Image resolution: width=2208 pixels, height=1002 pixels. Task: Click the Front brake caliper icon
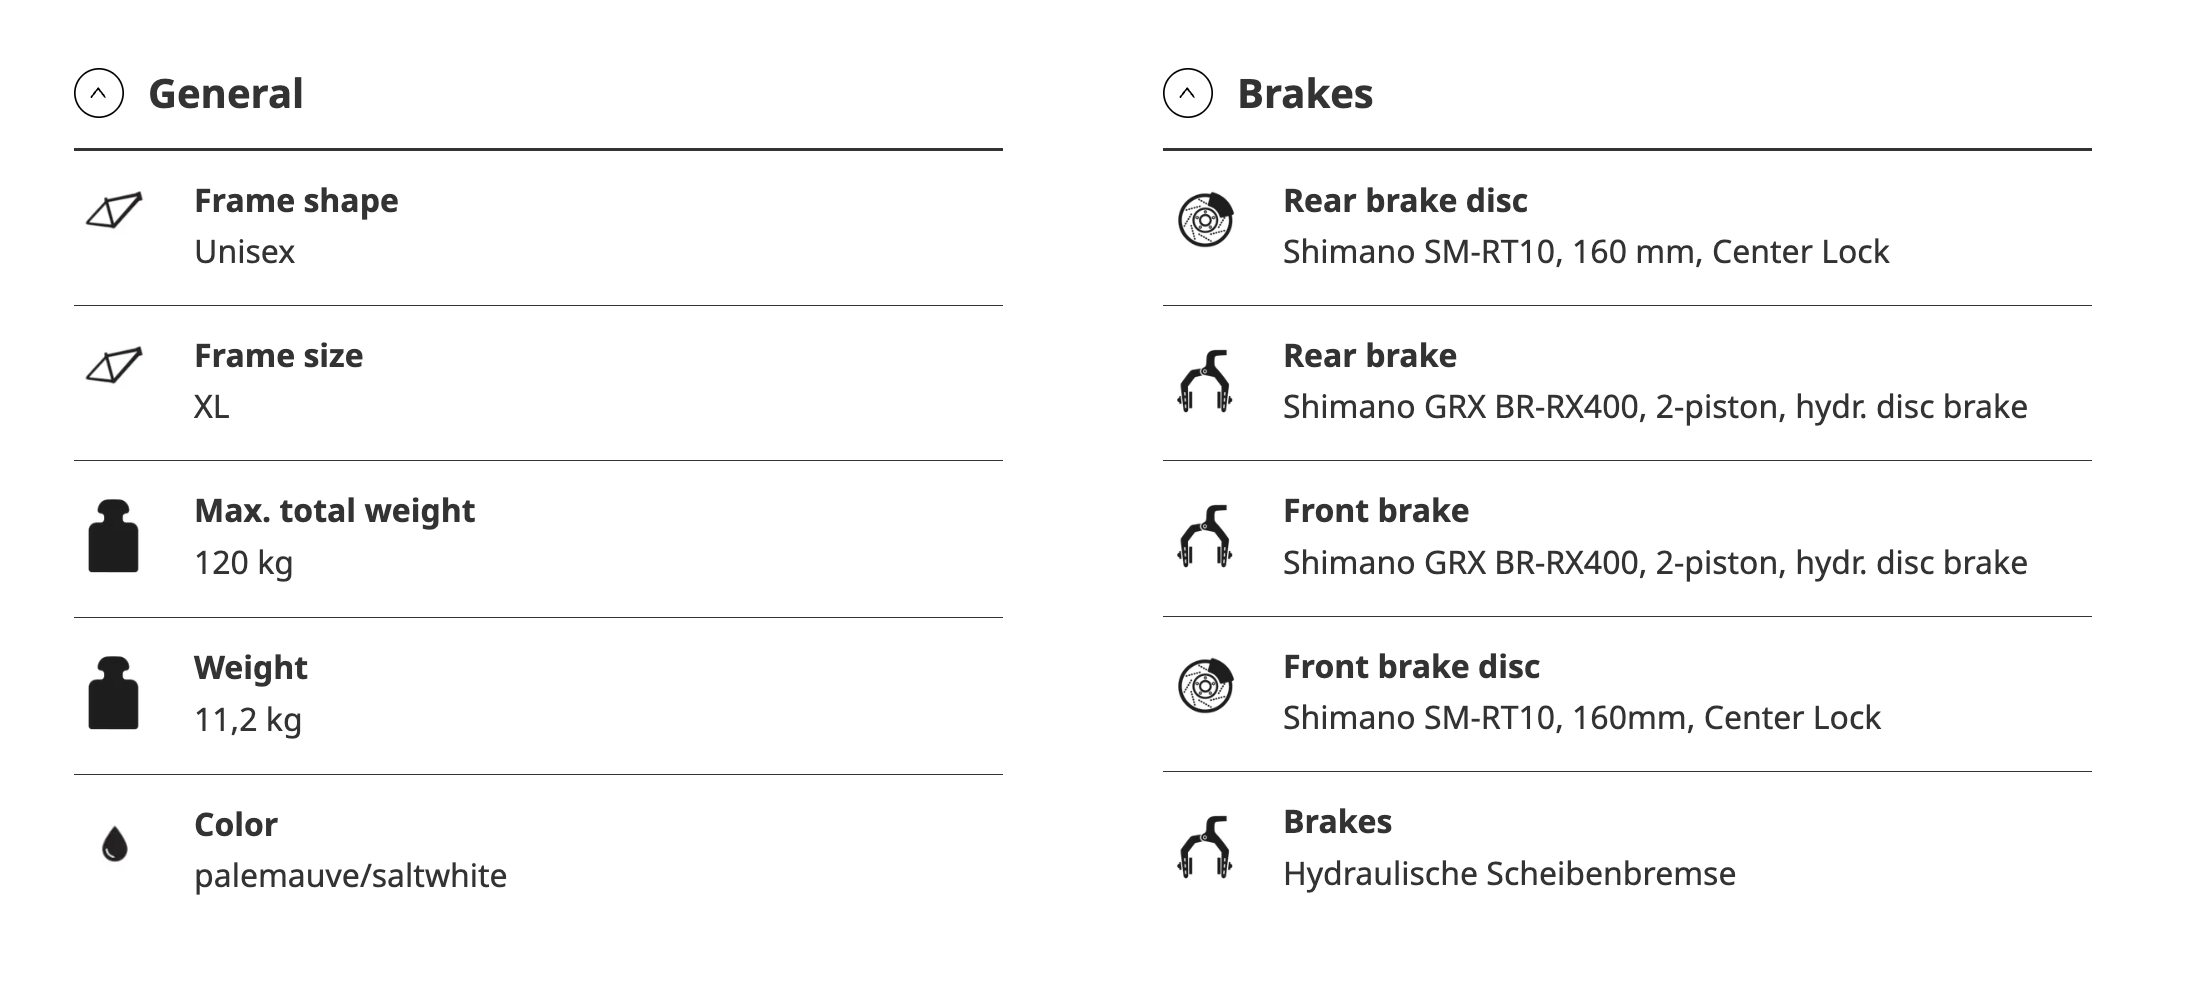click(1205, 536)
